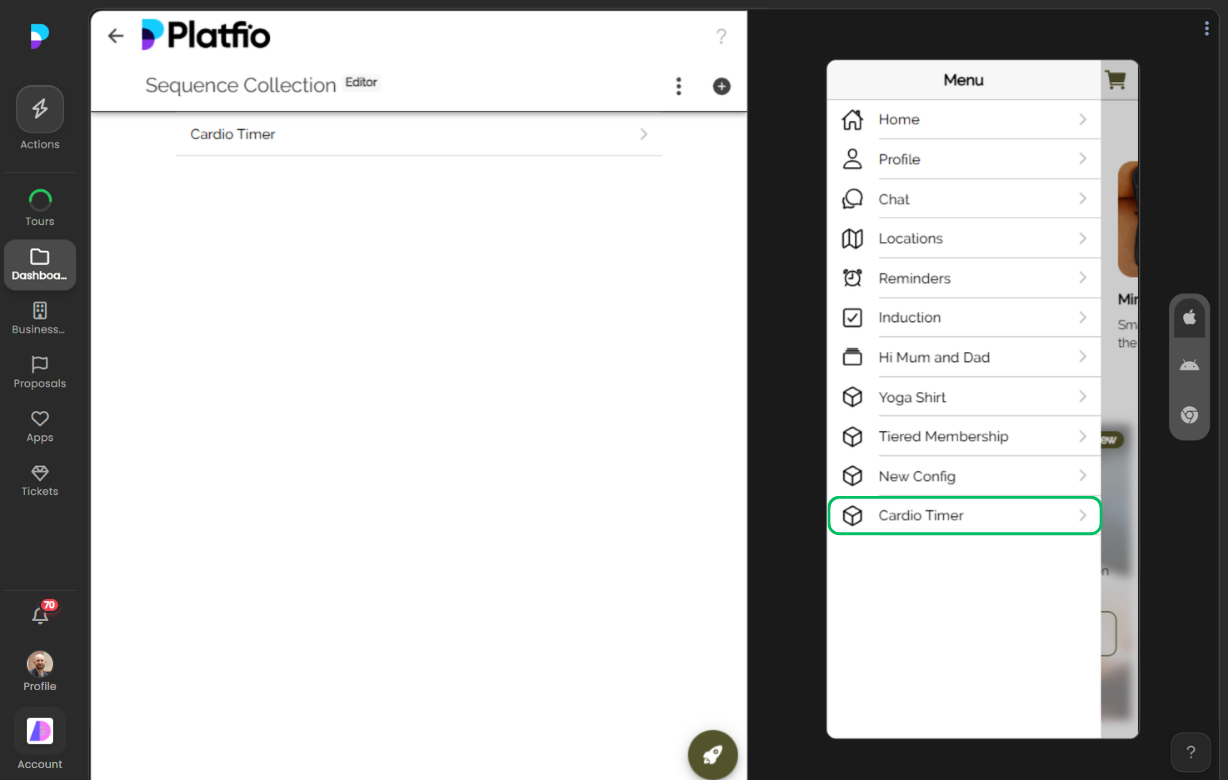Open the top-right three-dot menu

pos(1206,28)
